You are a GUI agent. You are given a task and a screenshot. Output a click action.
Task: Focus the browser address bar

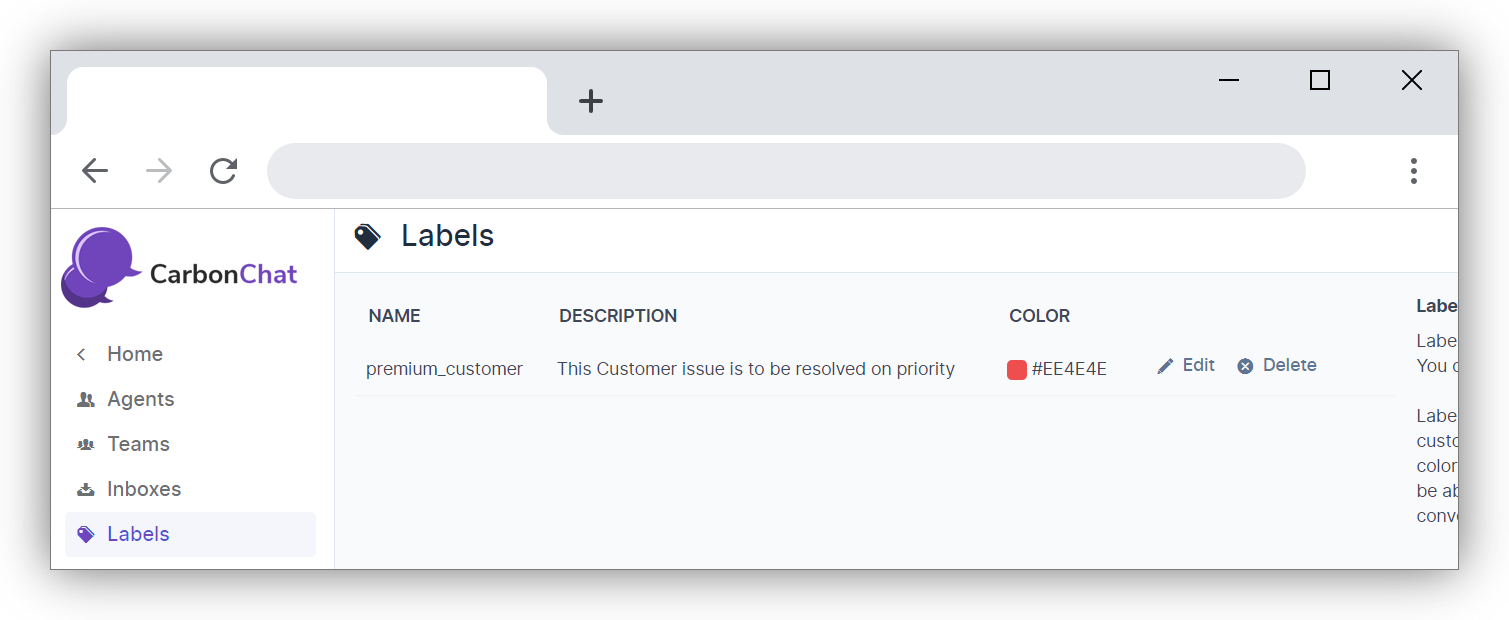785,171
